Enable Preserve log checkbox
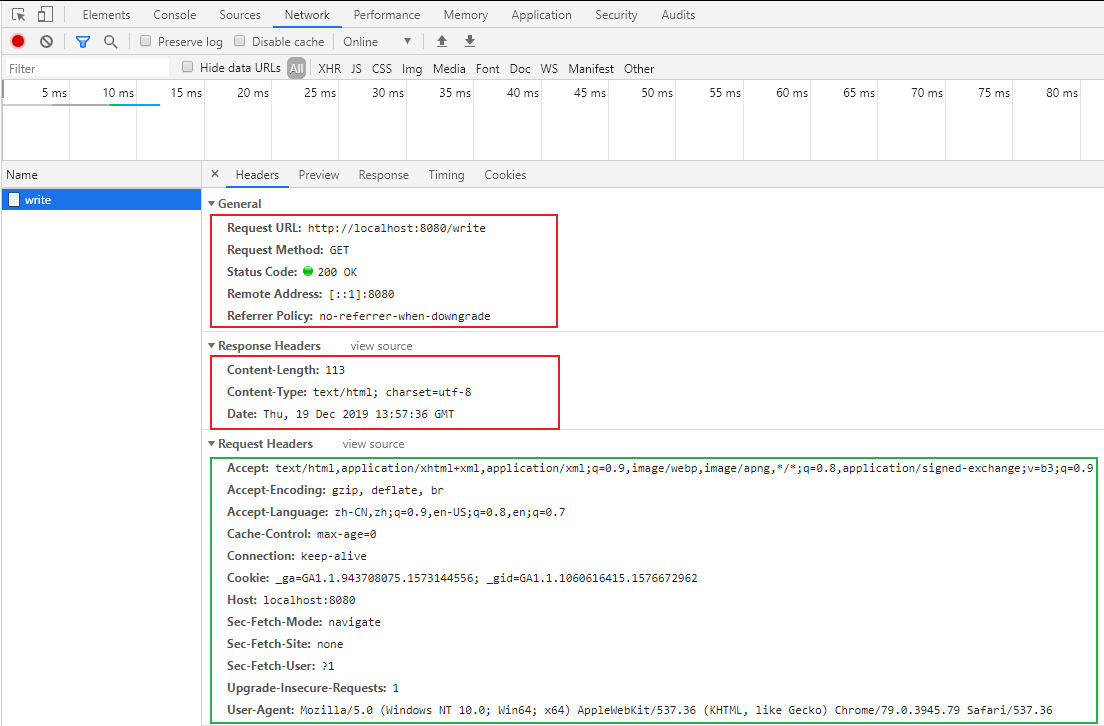The width and height of the screenshot is (1104, 726). (146, 41)
